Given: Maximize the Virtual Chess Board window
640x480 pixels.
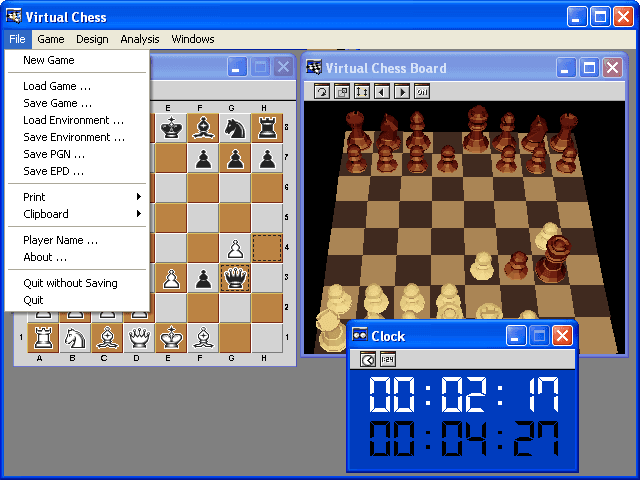Looking at the screenshot, I should pos(589,67).
